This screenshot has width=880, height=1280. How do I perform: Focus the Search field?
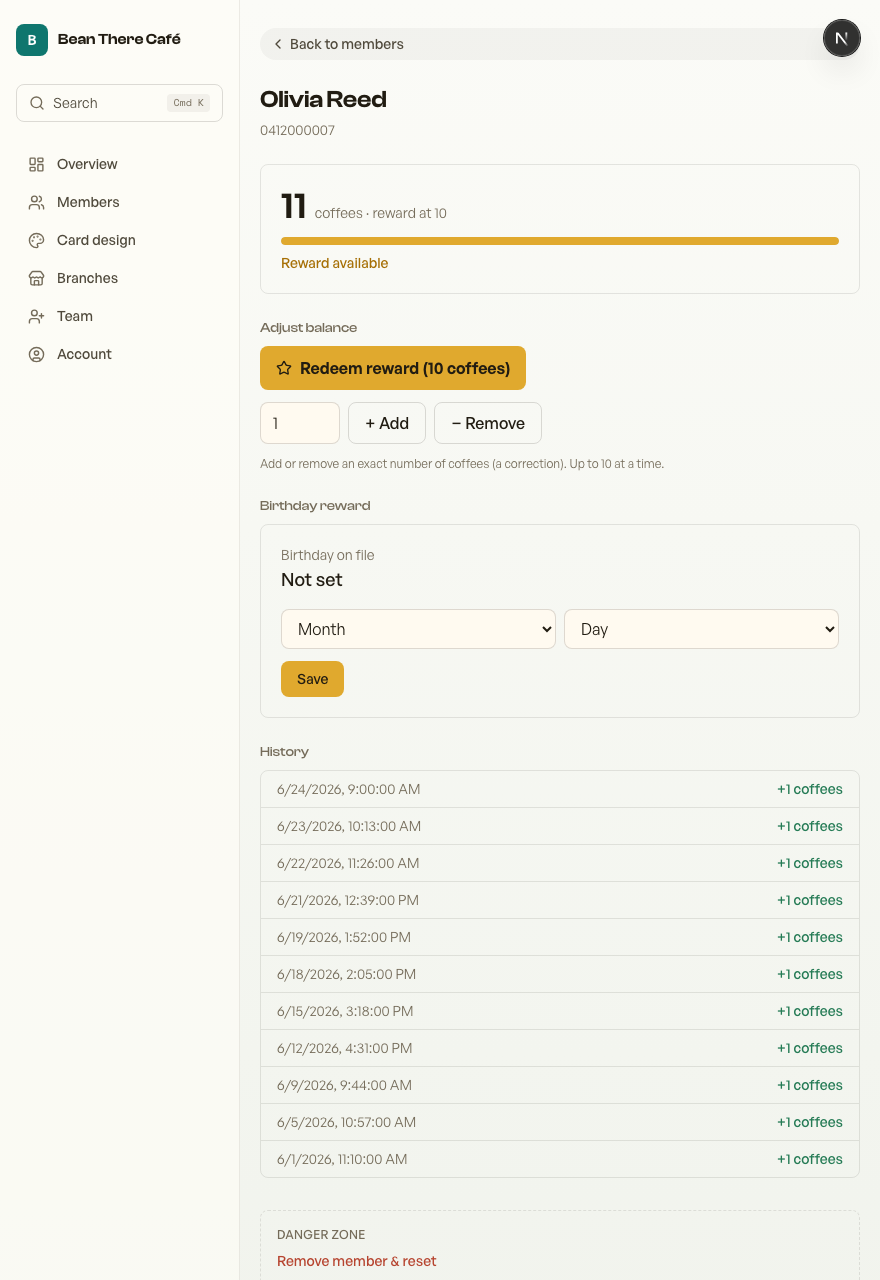point(119,103)
